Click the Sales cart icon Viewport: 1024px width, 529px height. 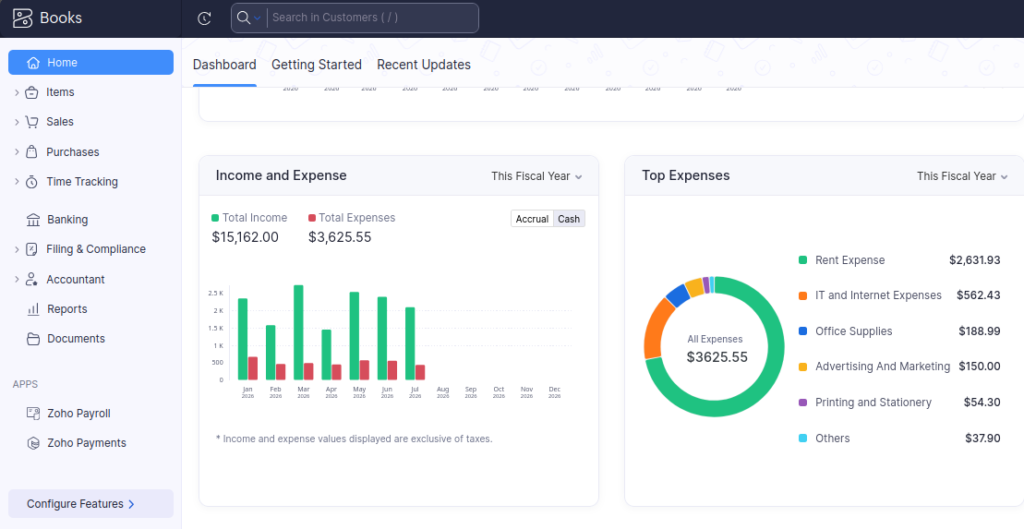[x=31, y=122]
